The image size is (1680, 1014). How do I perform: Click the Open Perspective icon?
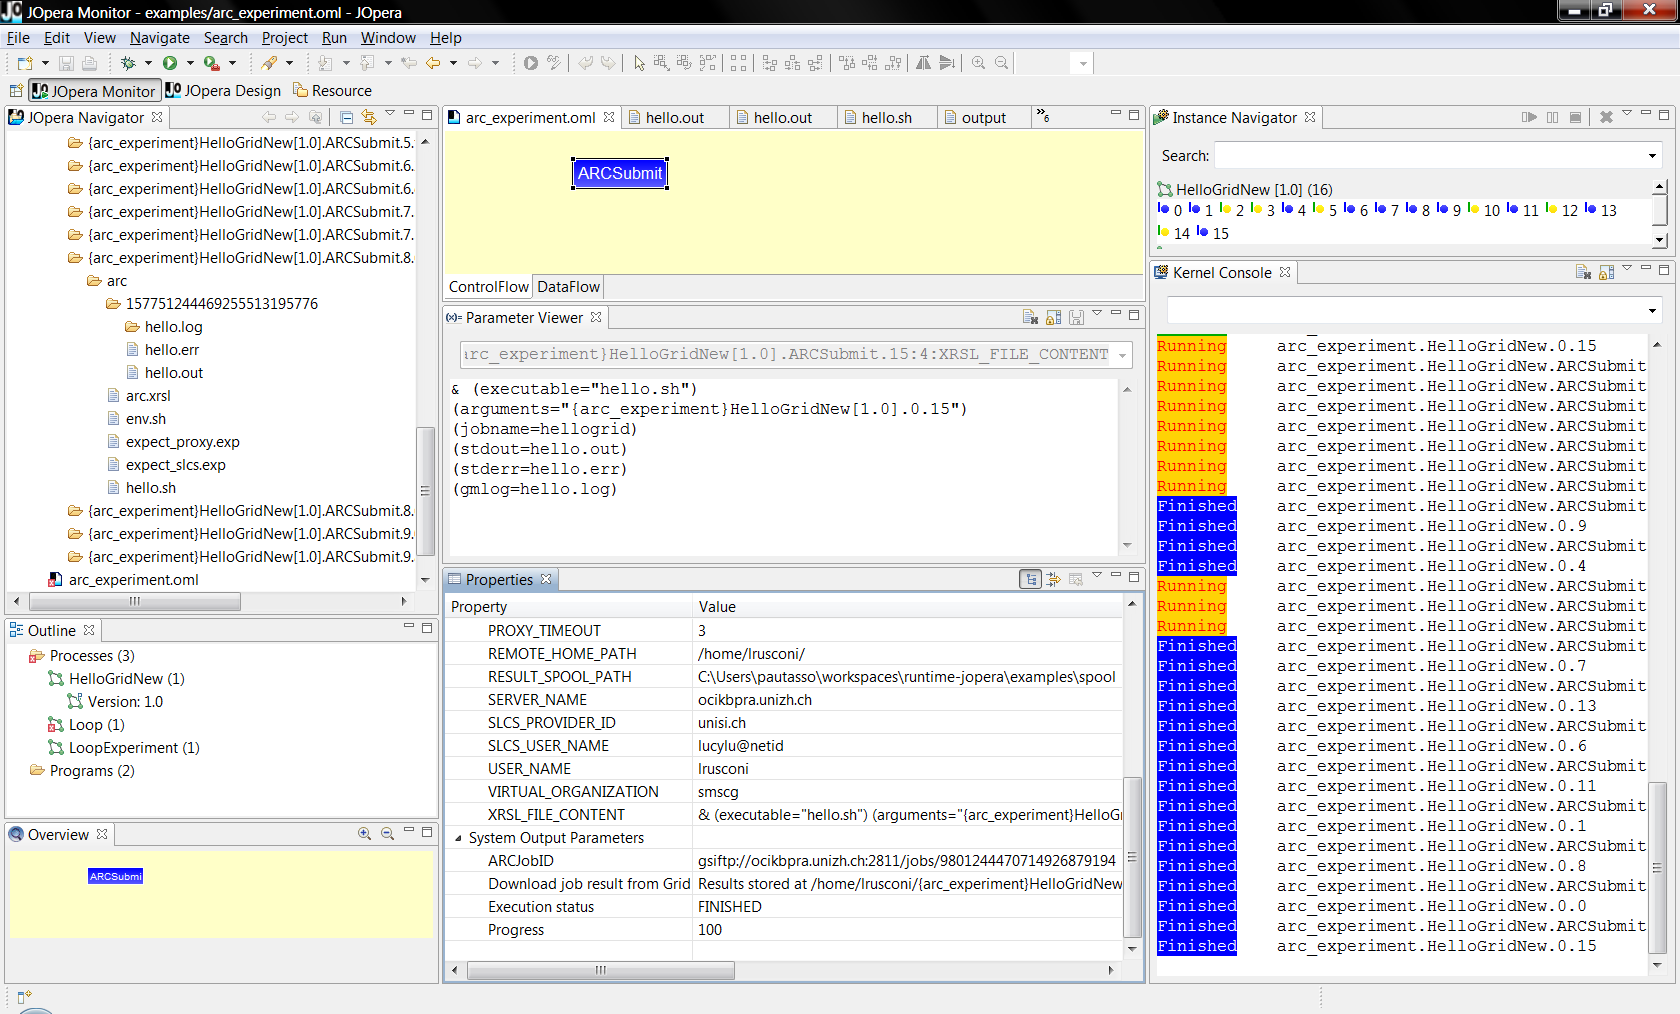pos(16,91)
